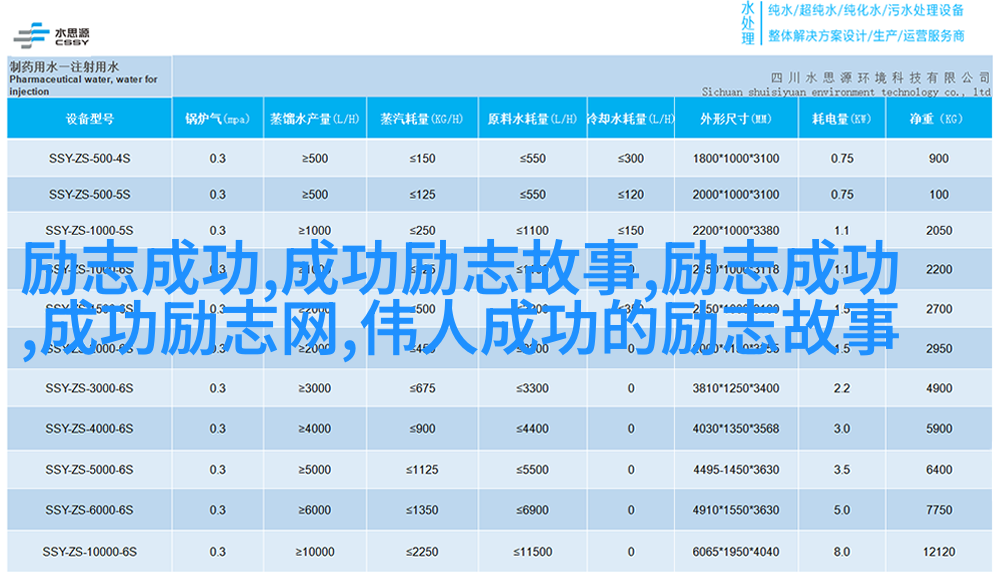Screen dimensions: 1000x581
Task: Click the vertical 水处理 label
Action: click(748, 24)
